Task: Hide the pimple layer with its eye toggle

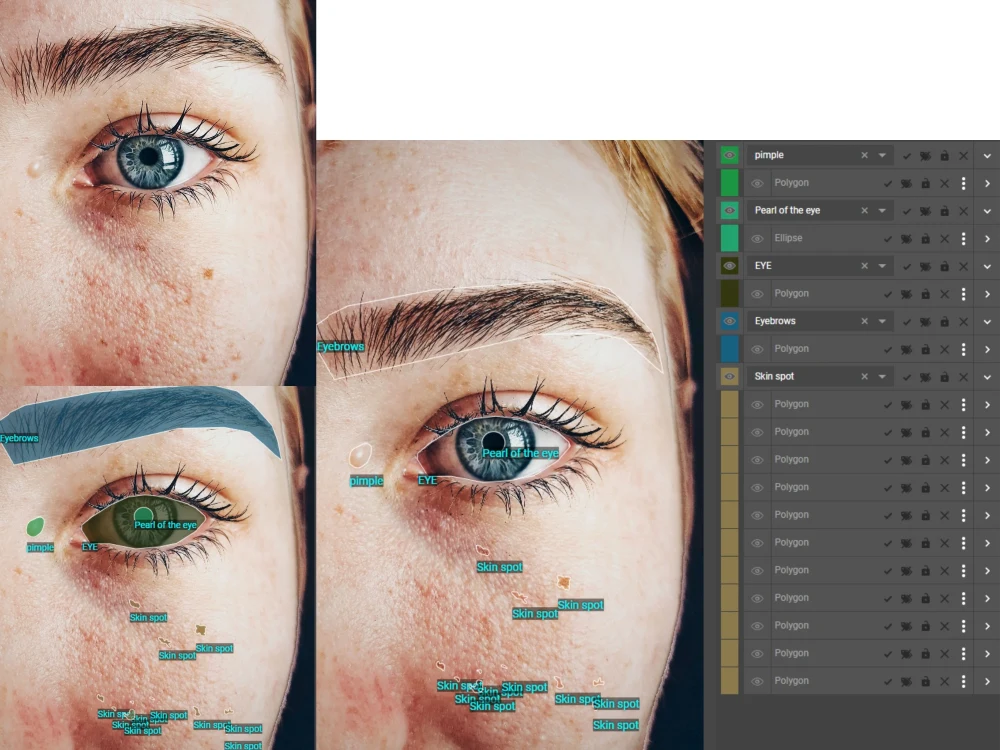Action: (729, 155)
